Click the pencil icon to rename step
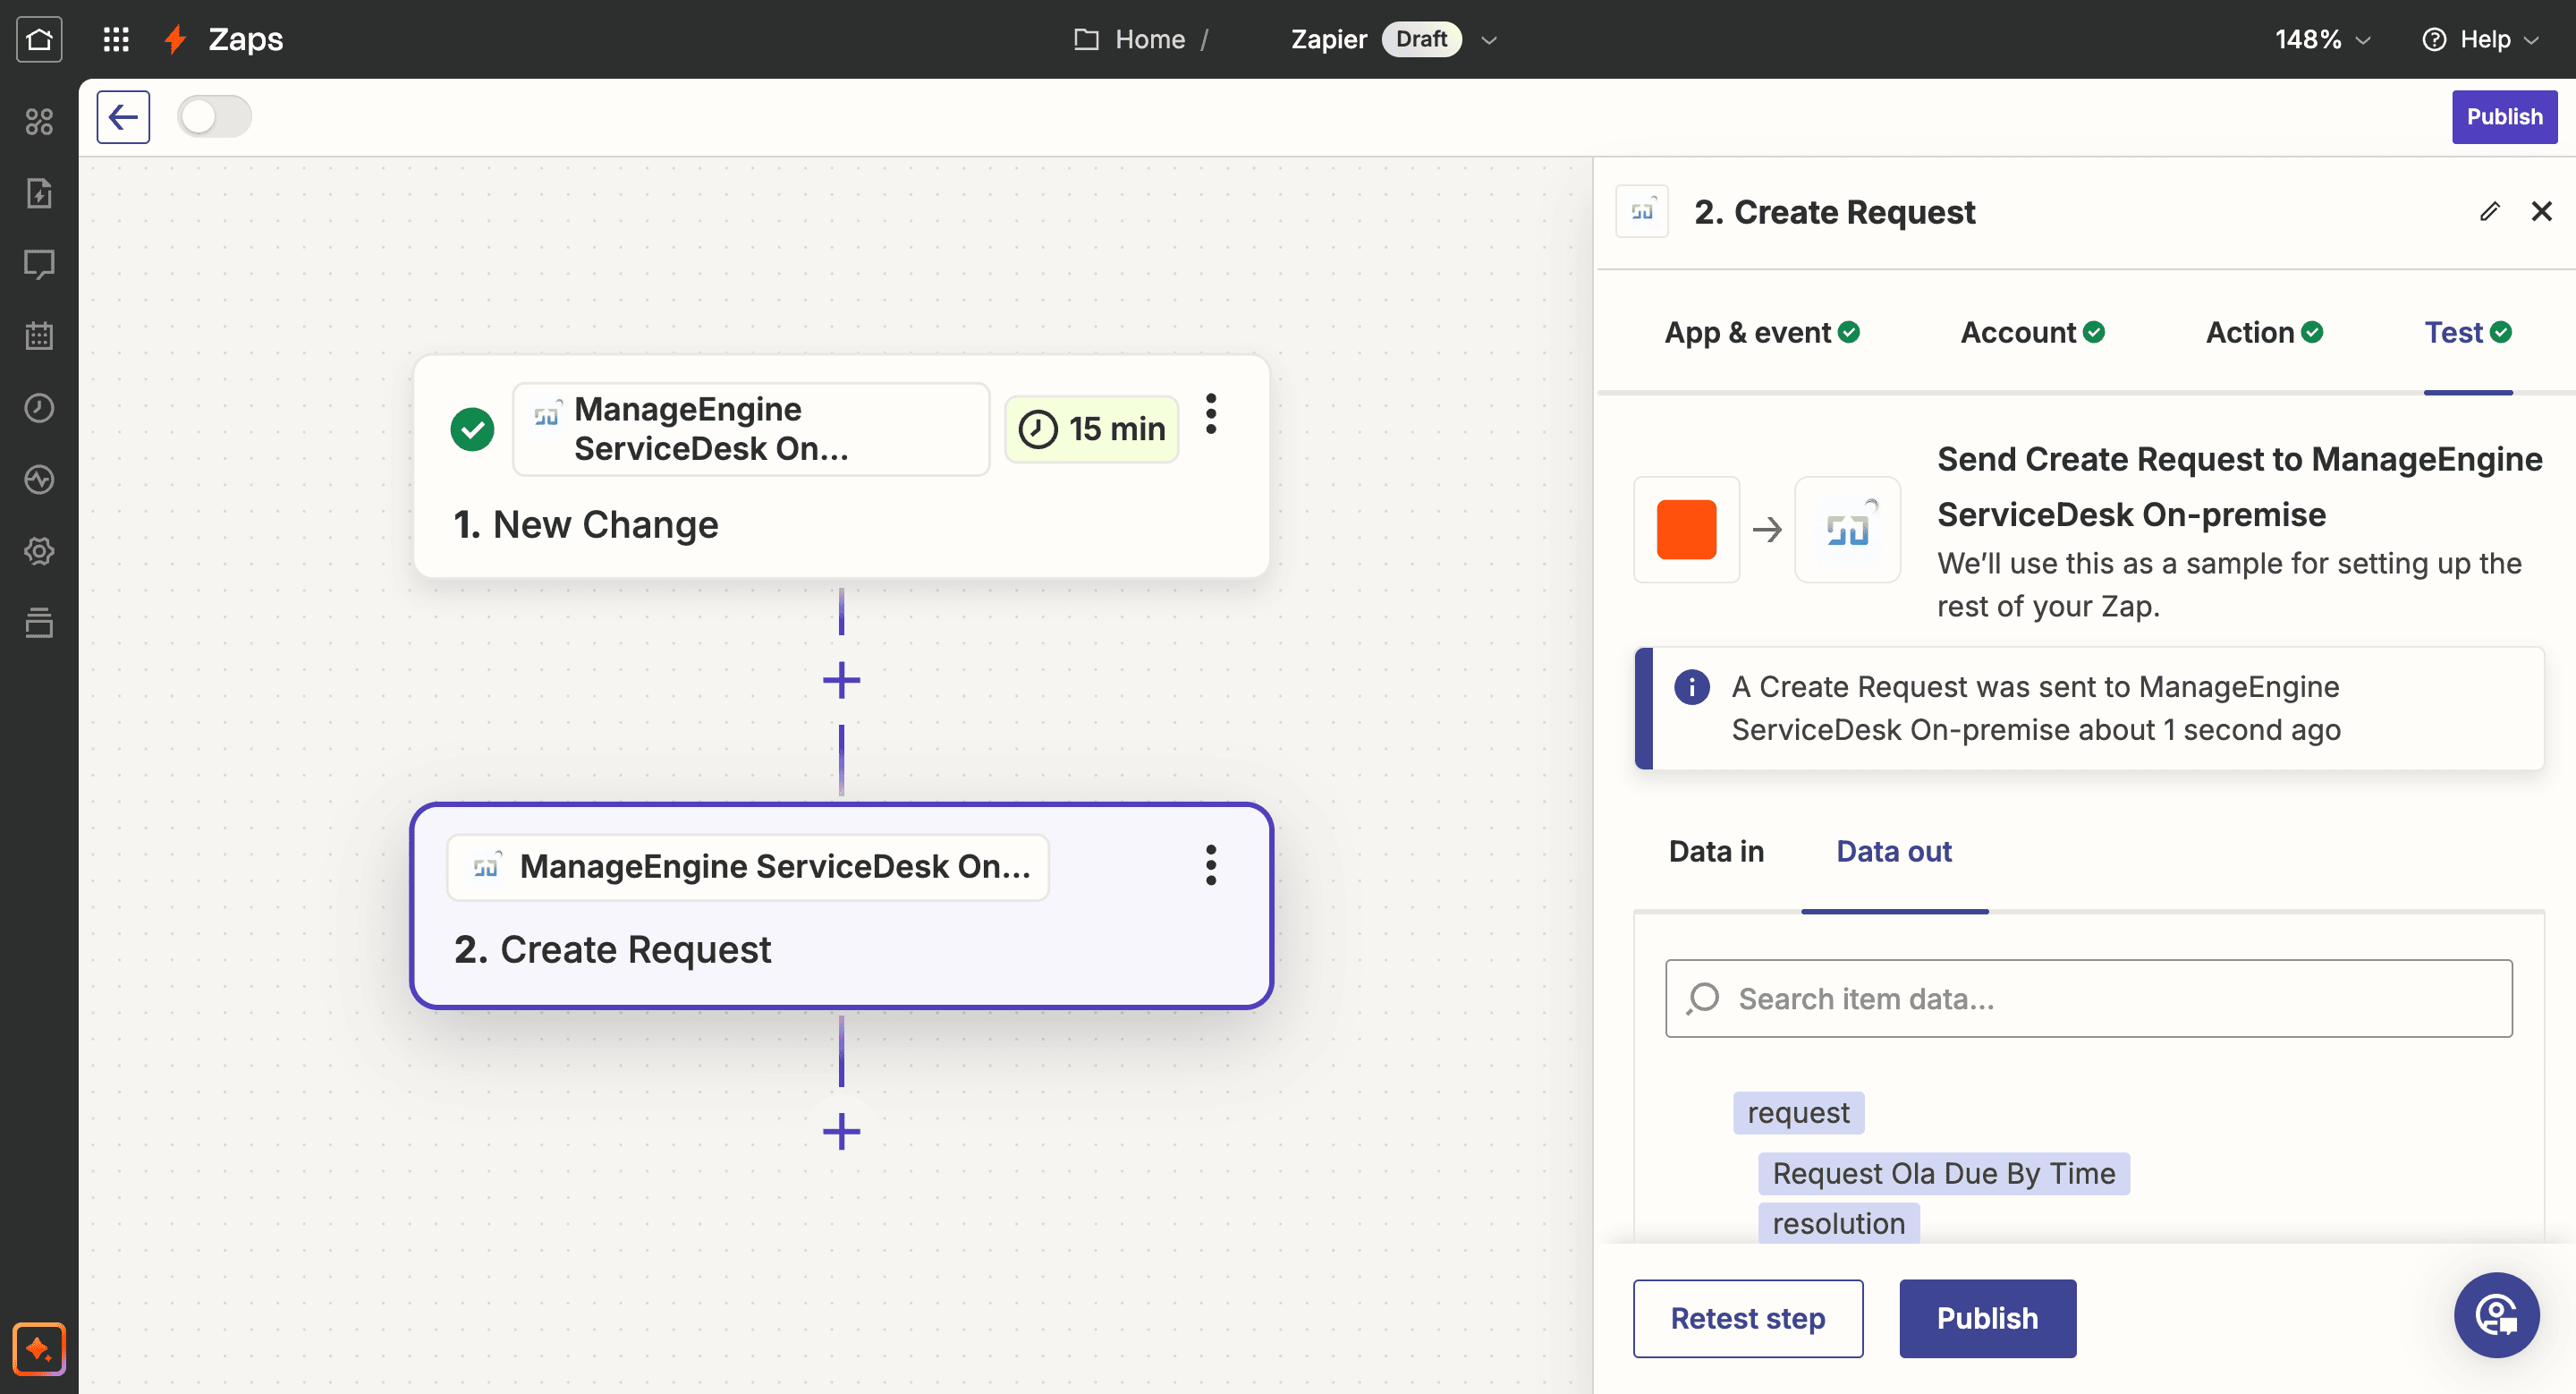The width and height of the screenshot is (2576, 1394). [x=2489, y=211]
